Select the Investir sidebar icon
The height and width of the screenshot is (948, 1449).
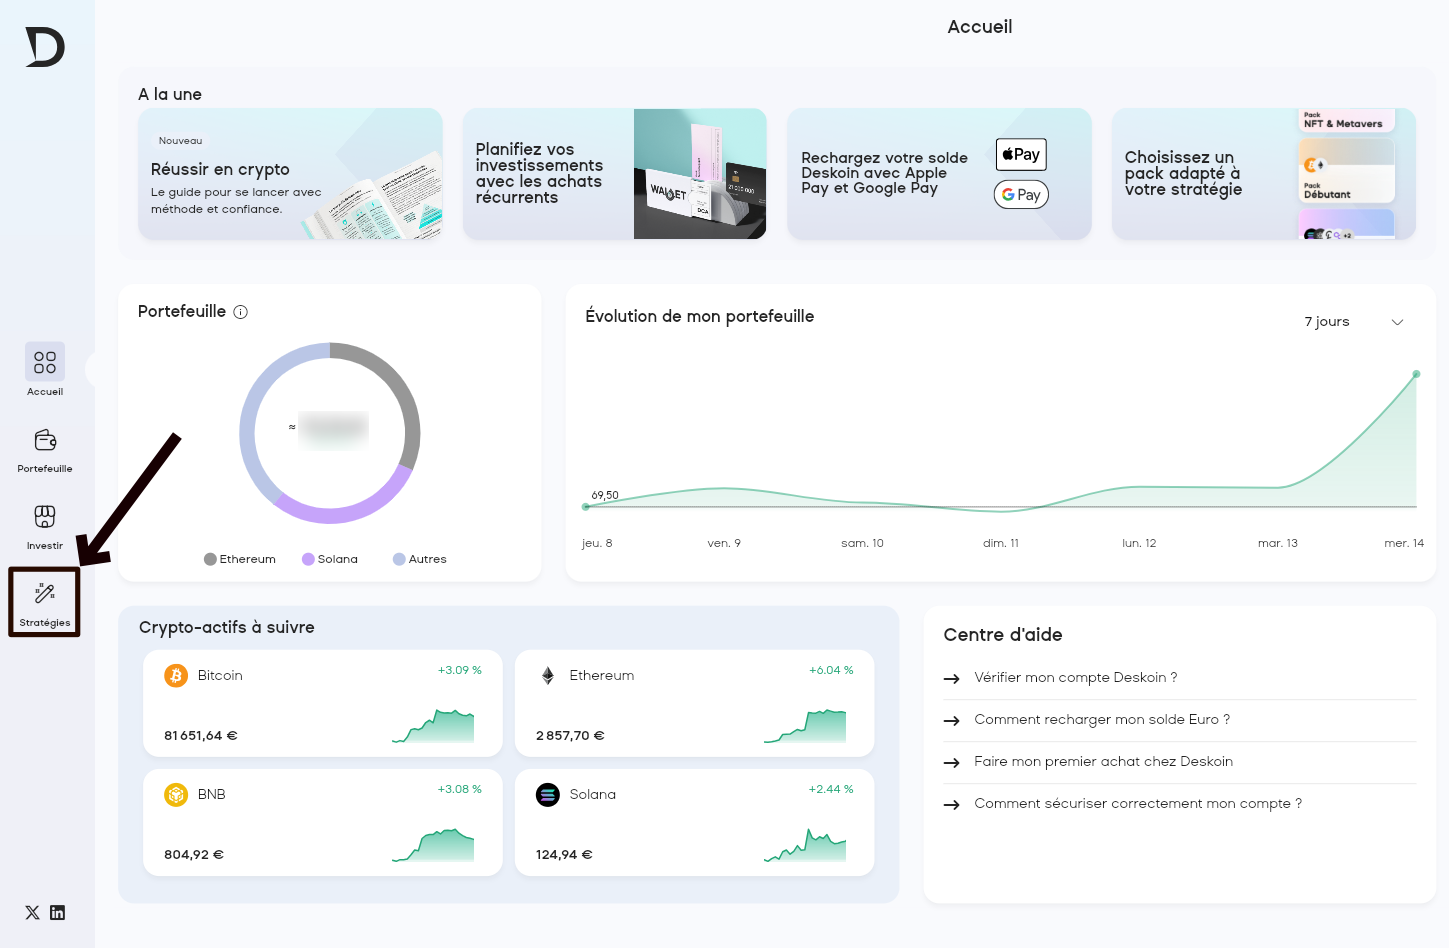(x=45, y=517)
